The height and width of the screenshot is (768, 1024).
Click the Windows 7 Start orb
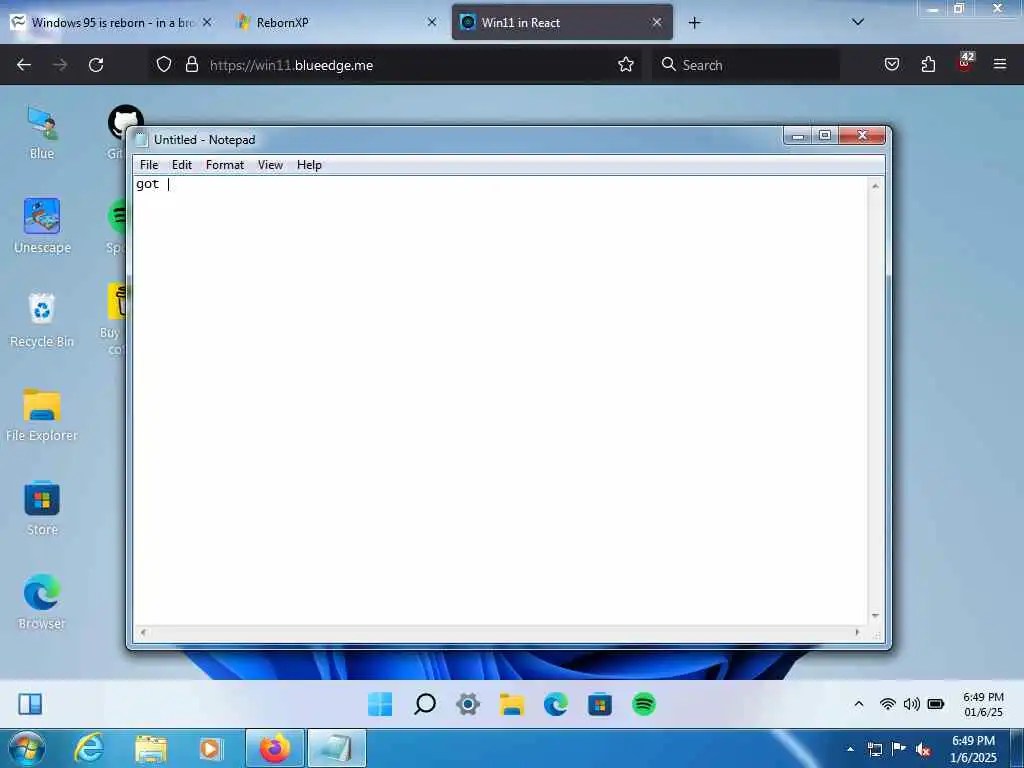(26, 749)
